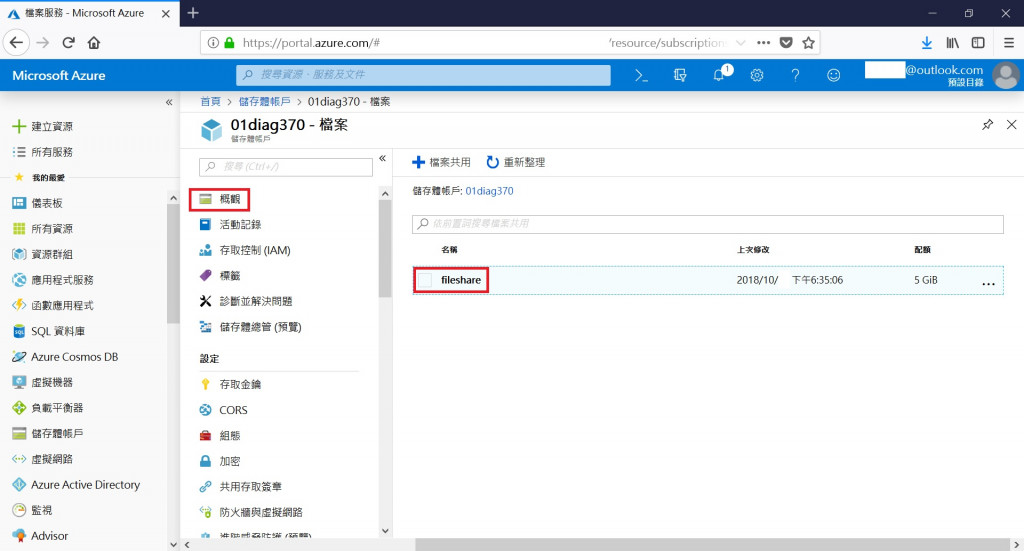Viewport: 1024px width, 551px height.
Task: Open the fileshare file share
Action: point(460,280)
